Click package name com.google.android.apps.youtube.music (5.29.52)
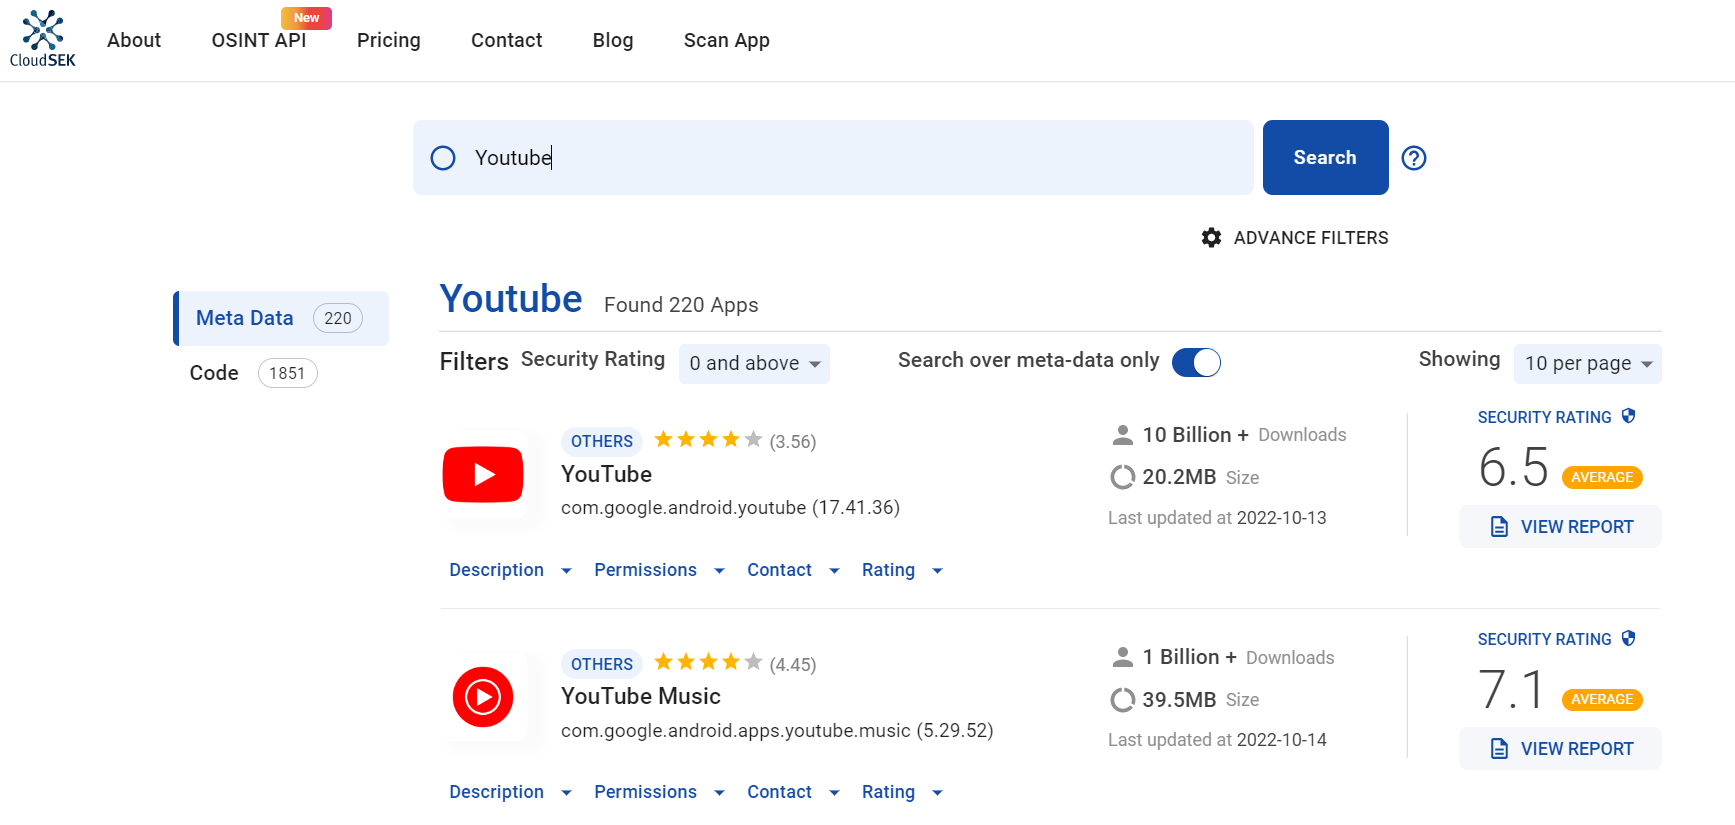This screenshot has height=825, width=1735. tap(777, 731)
